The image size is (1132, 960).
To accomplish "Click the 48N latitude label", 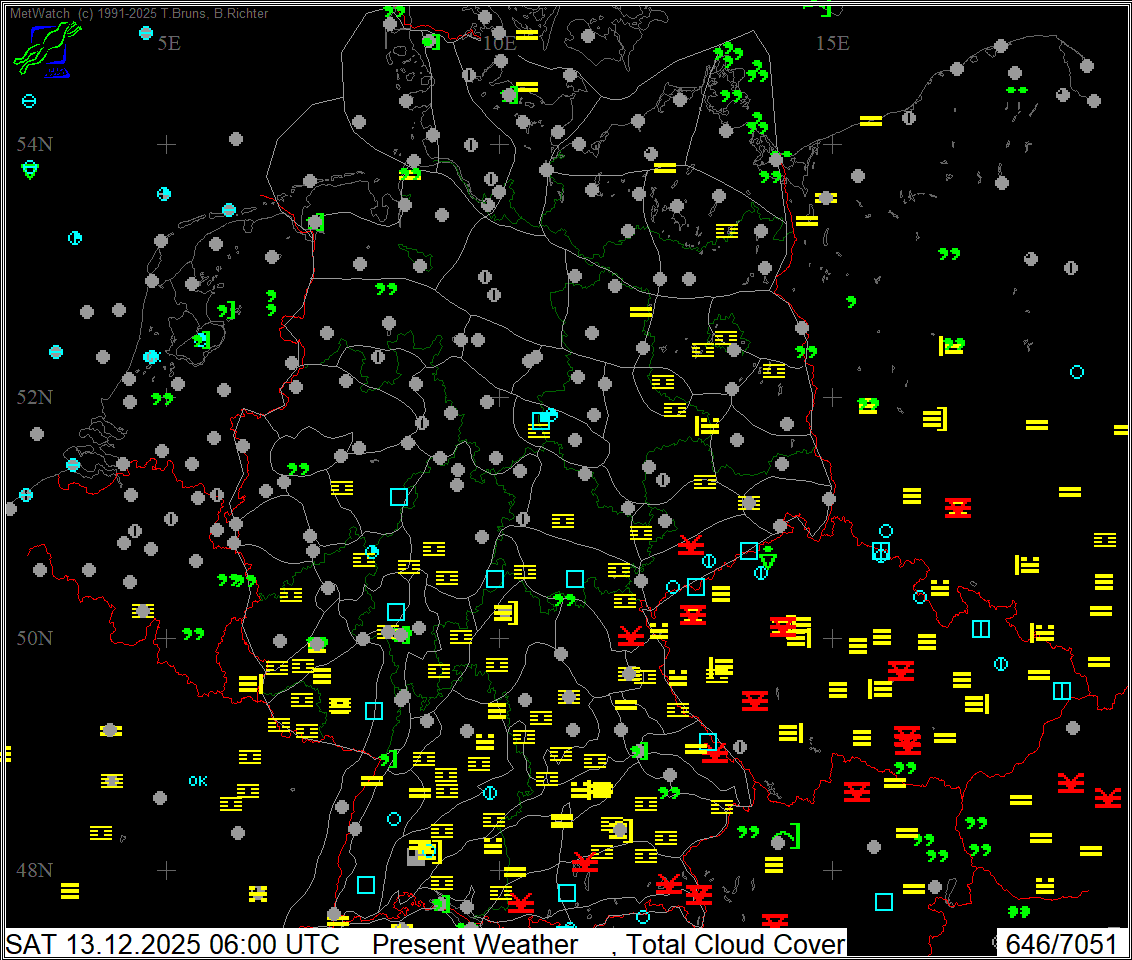I will click(35, 869).
